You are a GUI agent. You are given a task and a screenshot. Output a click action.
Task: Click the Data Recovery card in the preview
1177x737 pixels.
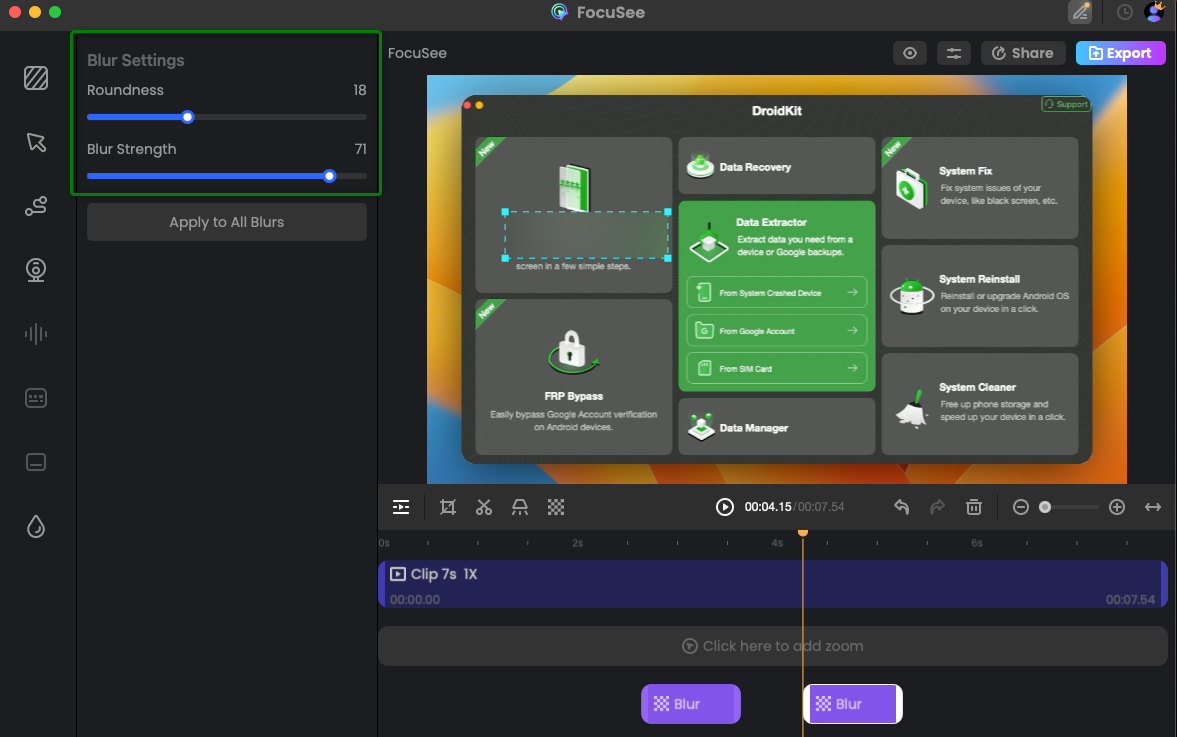pos(777,166)
